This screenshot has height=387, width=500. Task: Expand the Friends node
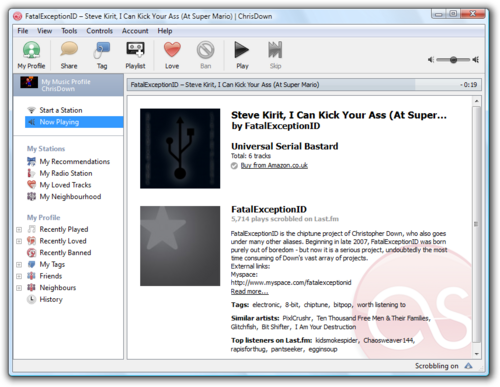tap(19, 276)
